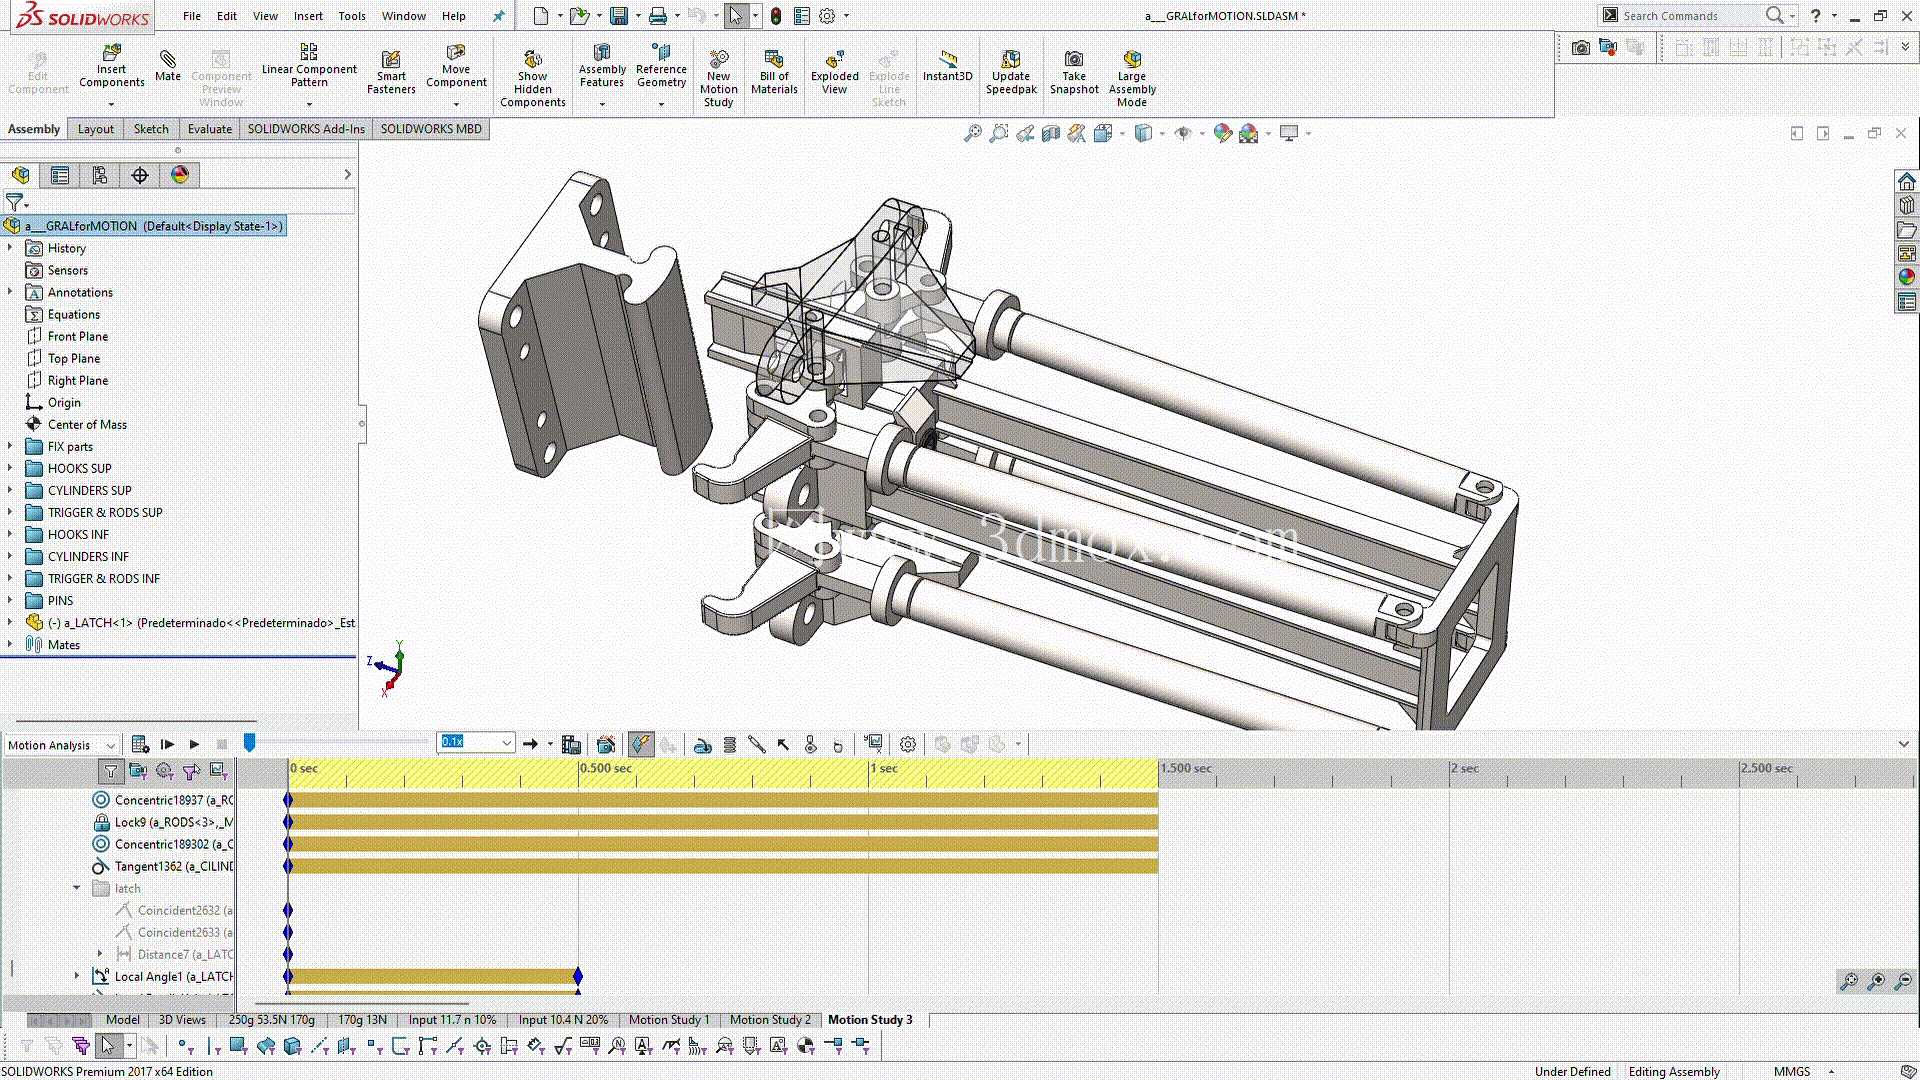The height and width of the screenshot is (1080, 1920).
Task: Add a Spring in motion toolbar
Action: click(x=730, y=744)
